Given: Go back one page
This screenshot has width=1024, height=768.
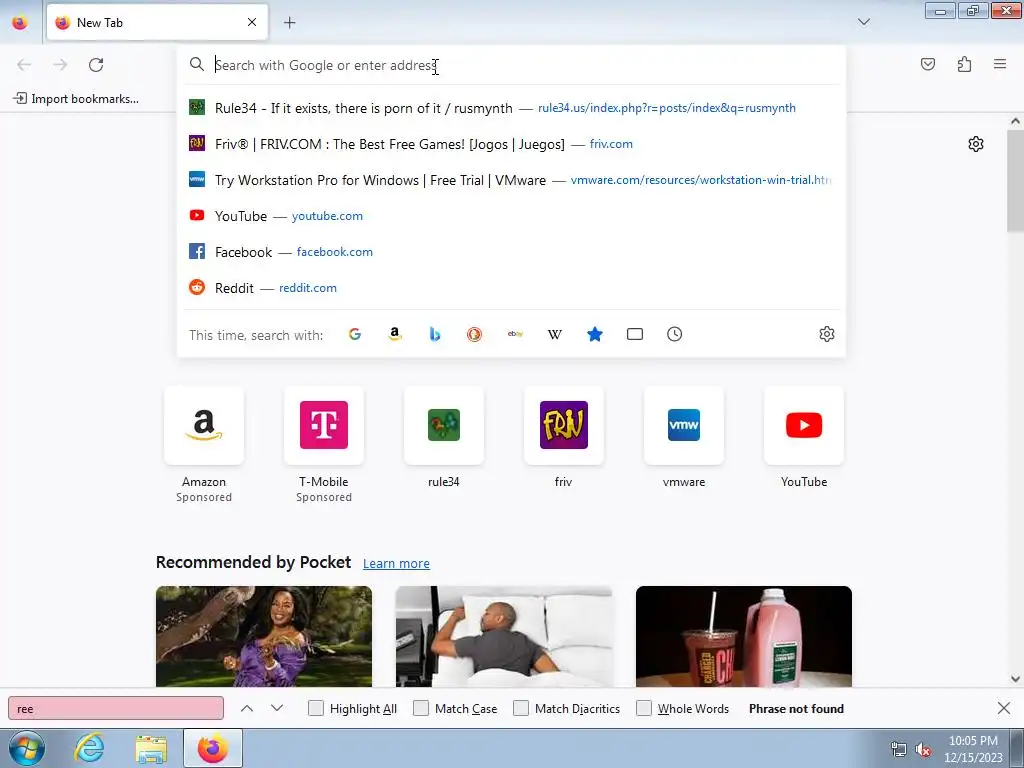Looking at the screenshot, I should click(24, 65).
